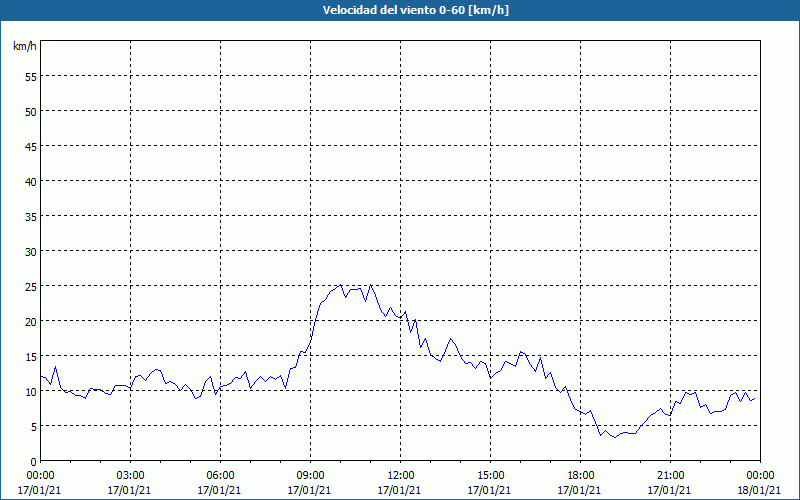Click the 17/01/21 date under 12:00
800x500 pixels.
point(399,490)
